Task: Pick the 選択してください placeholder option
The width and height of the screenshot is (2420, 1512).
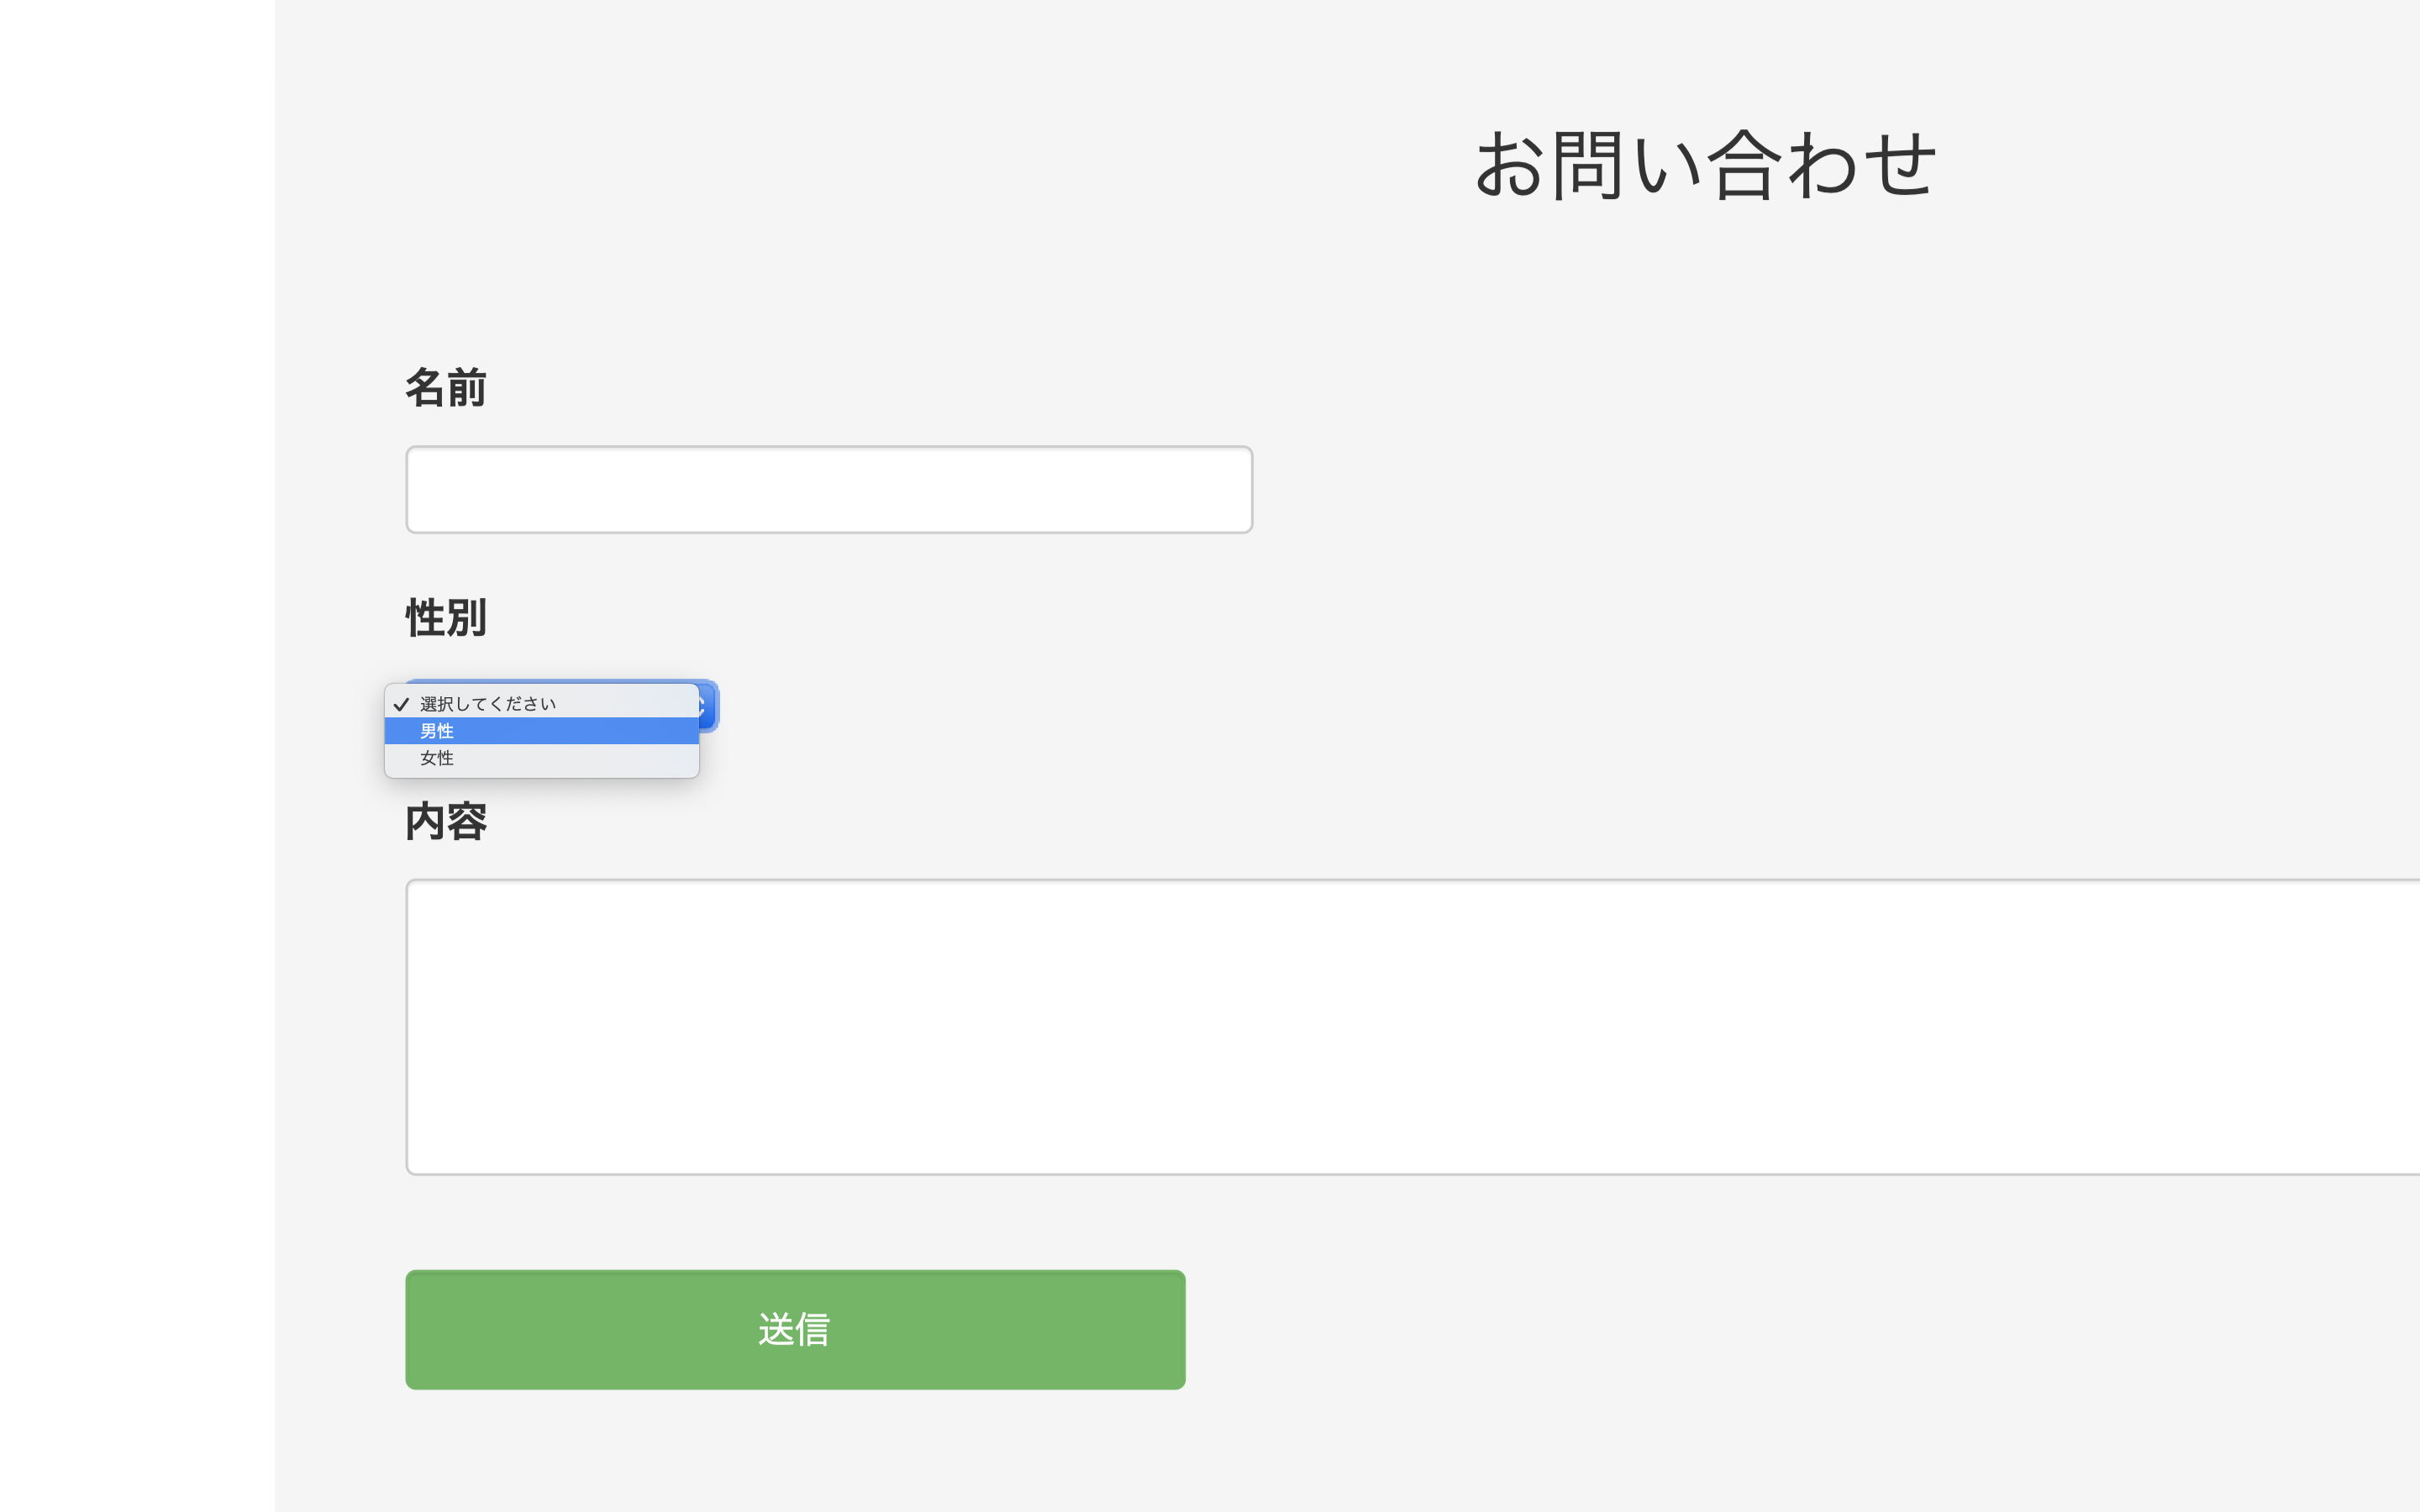Action: coord(540,704)
